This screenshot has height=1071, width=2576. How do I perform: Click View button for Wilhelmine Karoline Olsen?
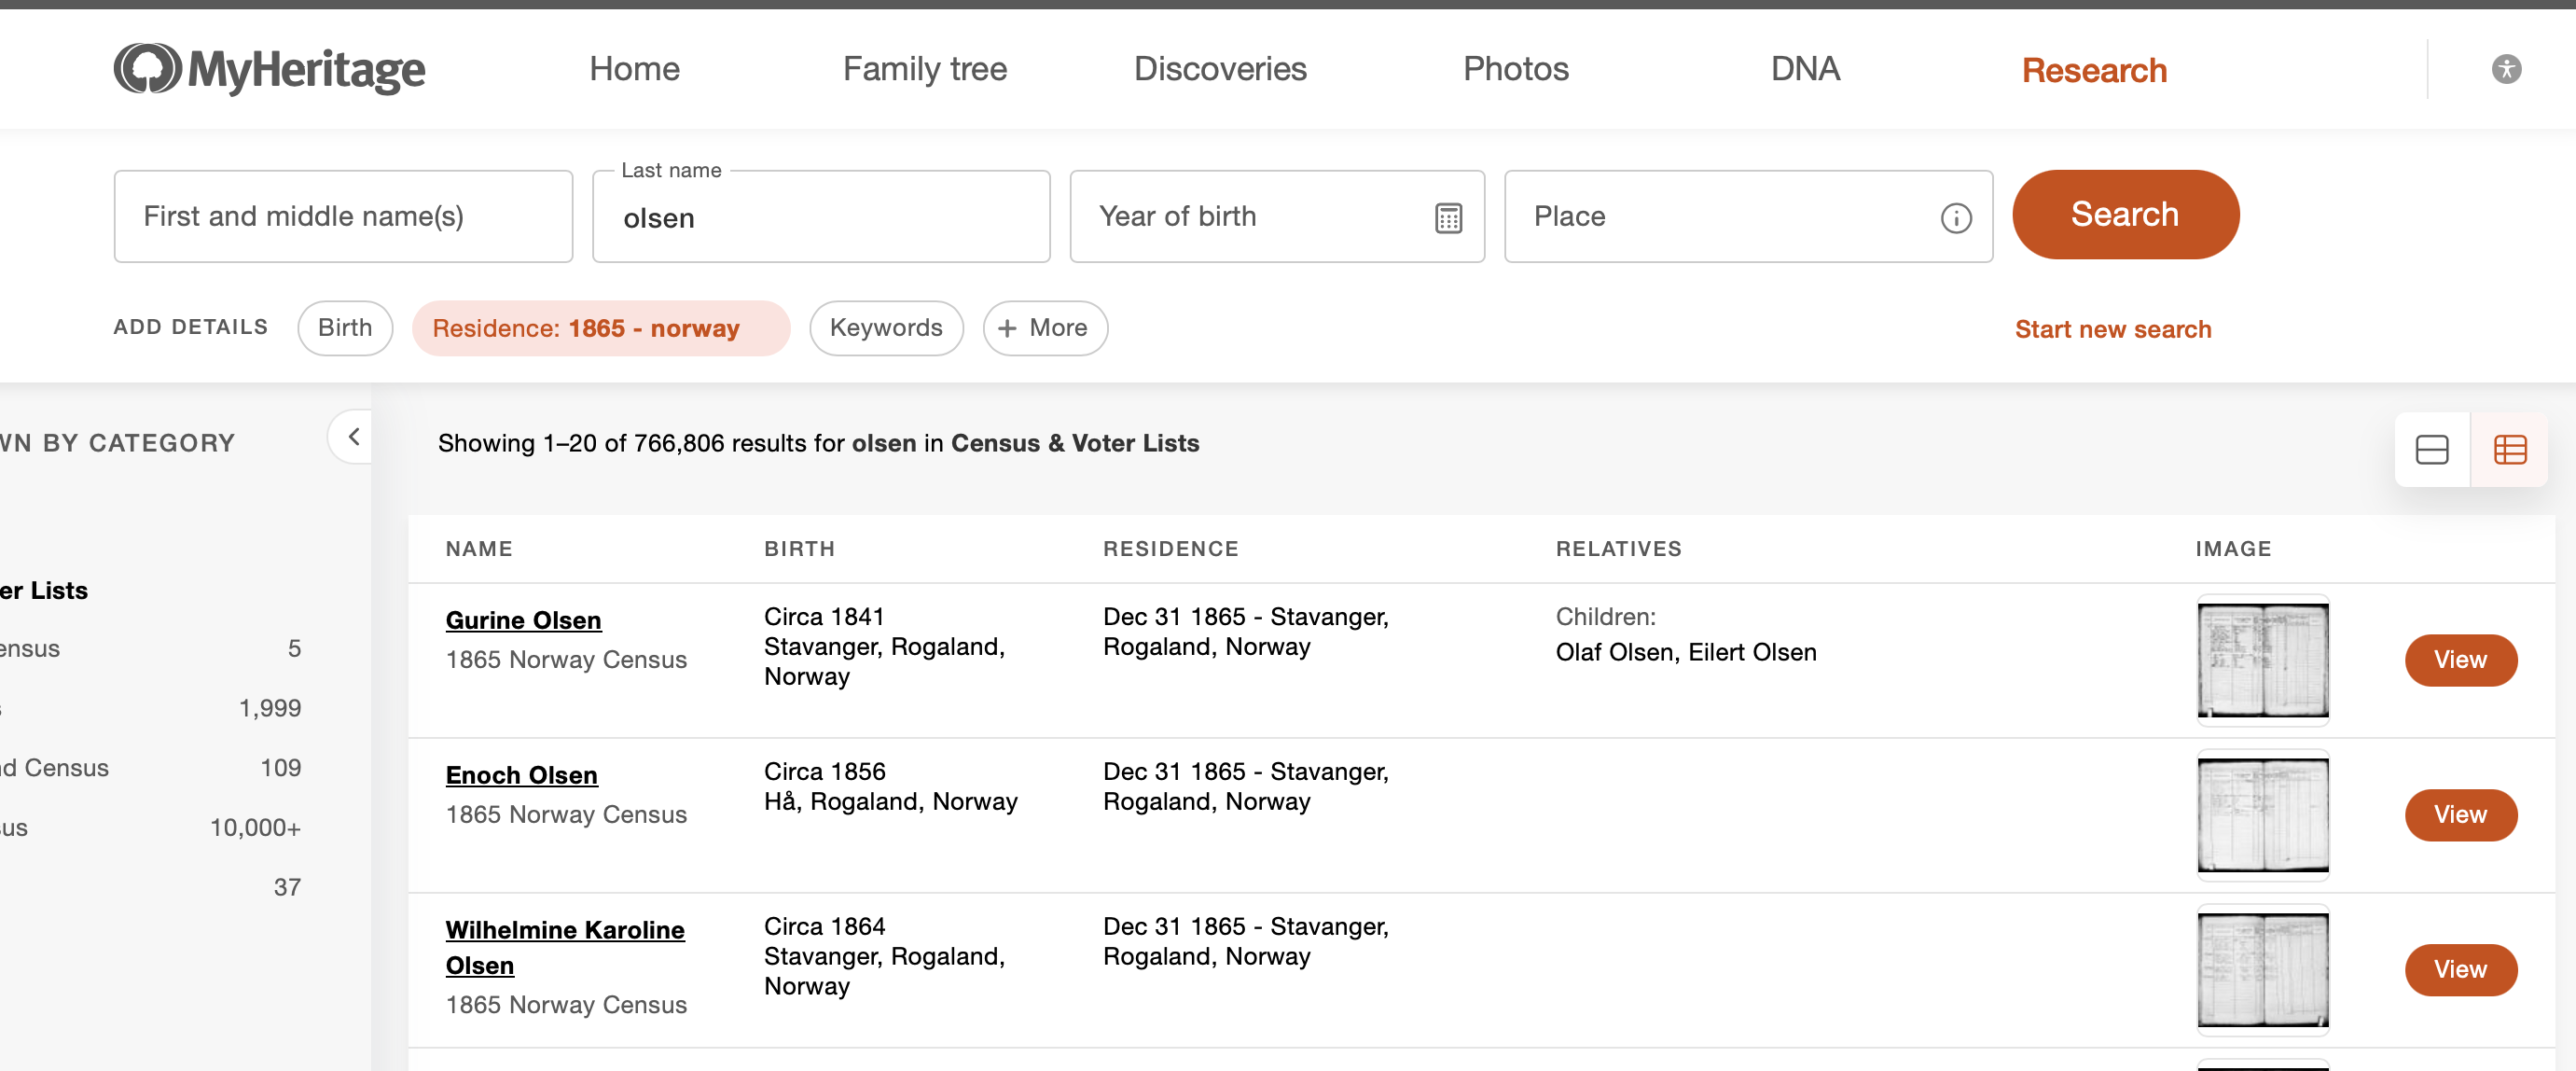pyautogui.click(x=2460, y=970)
